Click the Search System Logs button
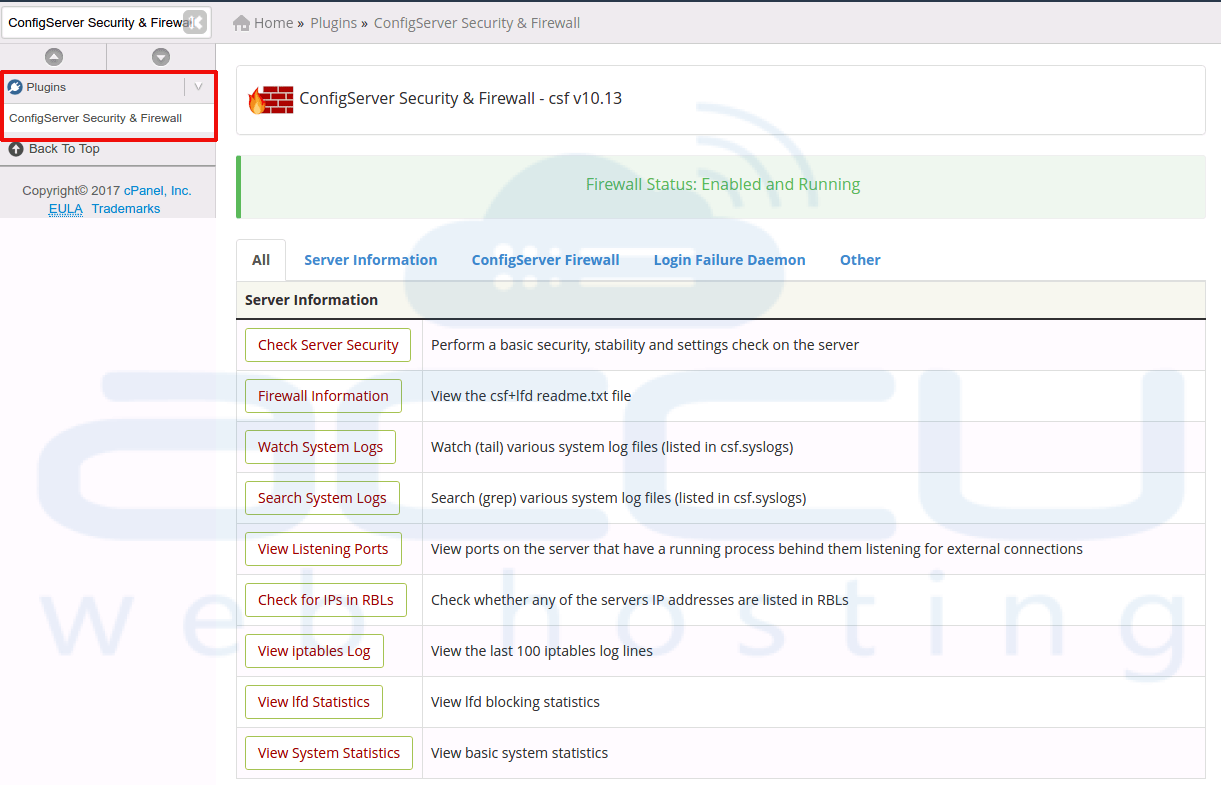Screen dimensions: 1221x785 pyautogui.click(x=322, y=498)
